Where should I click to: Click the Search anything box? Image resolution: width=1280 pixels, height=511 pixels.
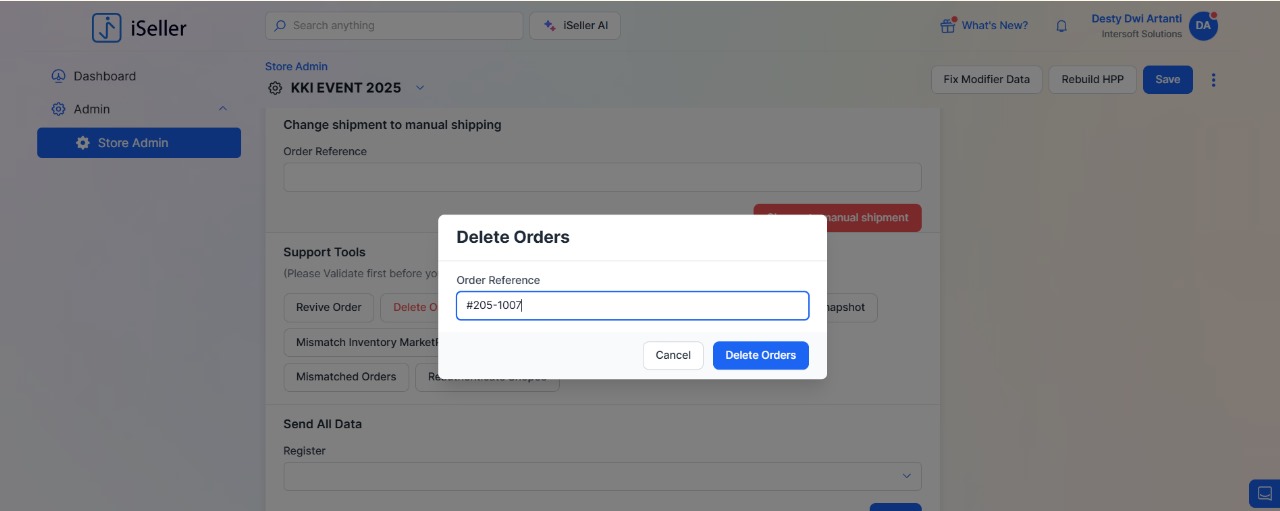394,26
